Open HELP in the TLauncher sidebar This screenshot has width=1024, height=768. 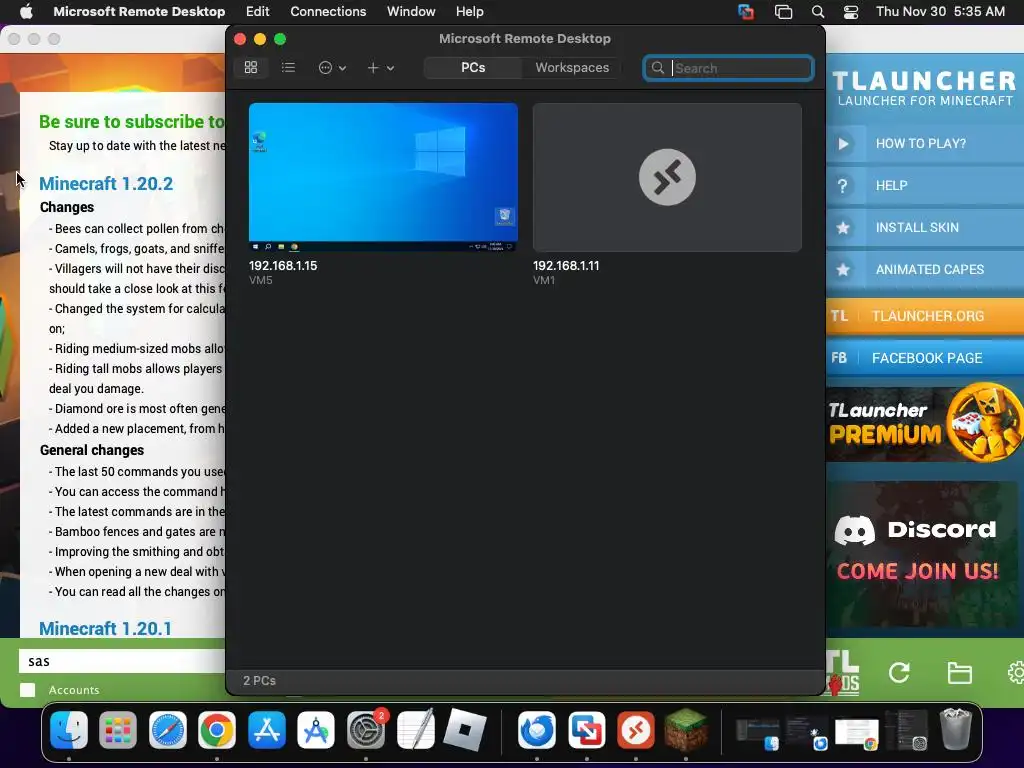pos(925,185)
